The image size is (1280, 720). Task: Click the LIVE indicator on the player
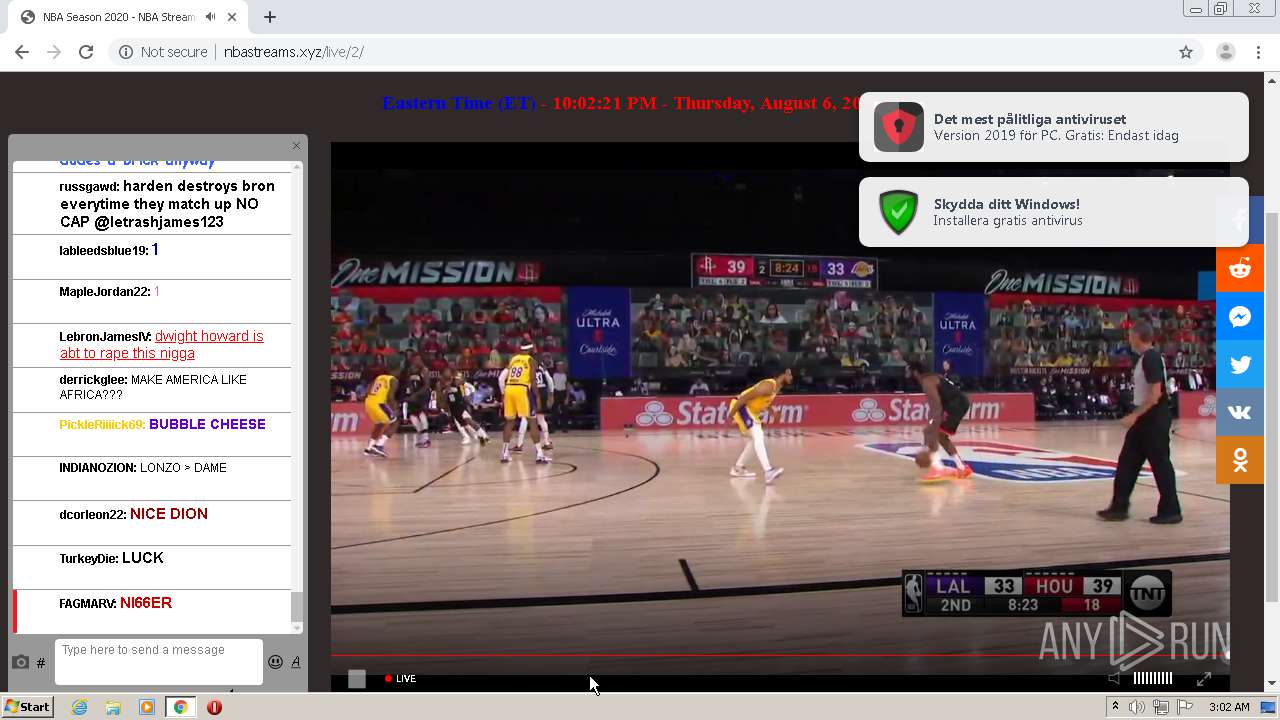coord(400,678)
